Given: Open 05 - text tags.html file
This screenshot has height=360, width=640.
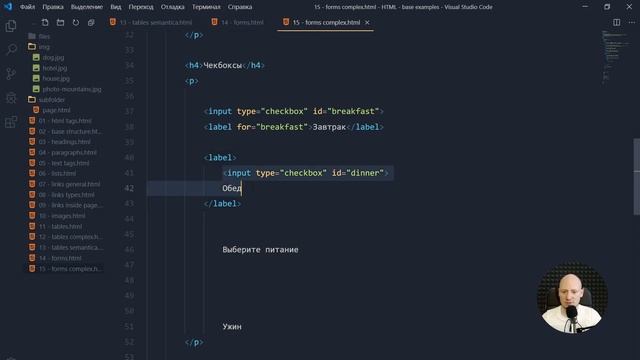Looking at the screenshot, I should coord(64,163).
